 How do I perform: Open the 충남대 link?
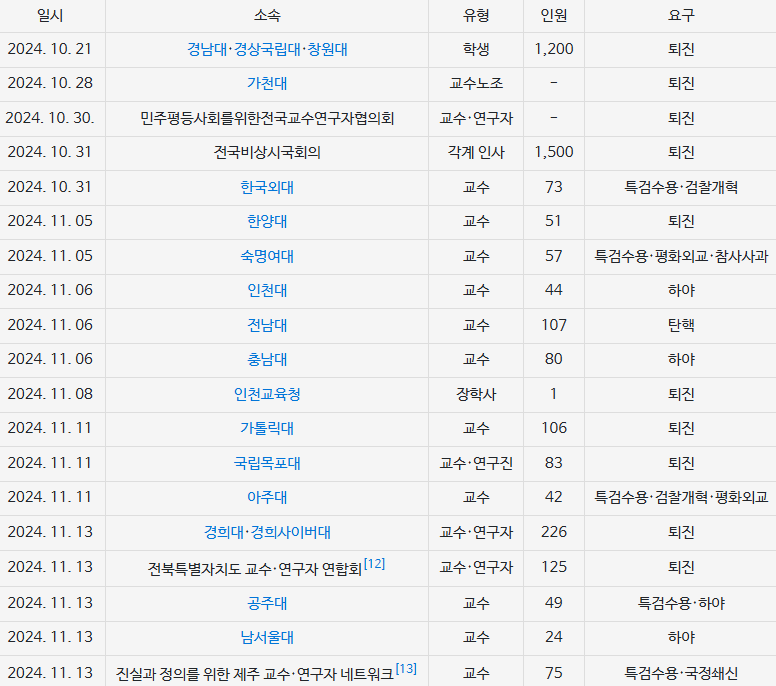(x=267, y=359)
